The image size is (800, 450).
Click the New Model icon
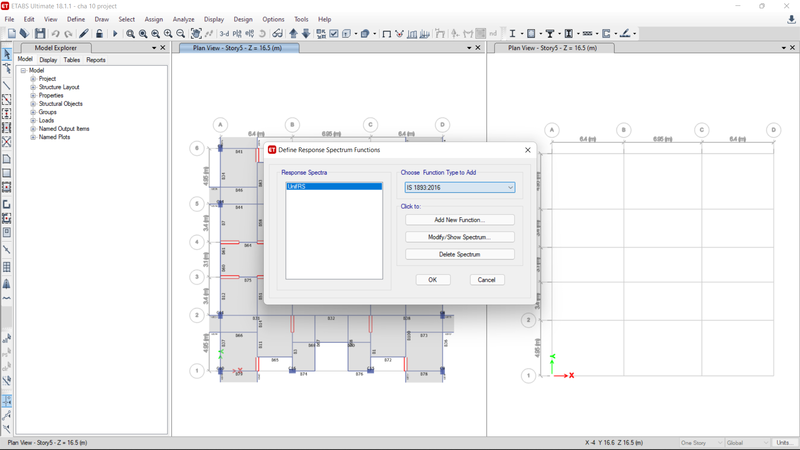(12, 34)
